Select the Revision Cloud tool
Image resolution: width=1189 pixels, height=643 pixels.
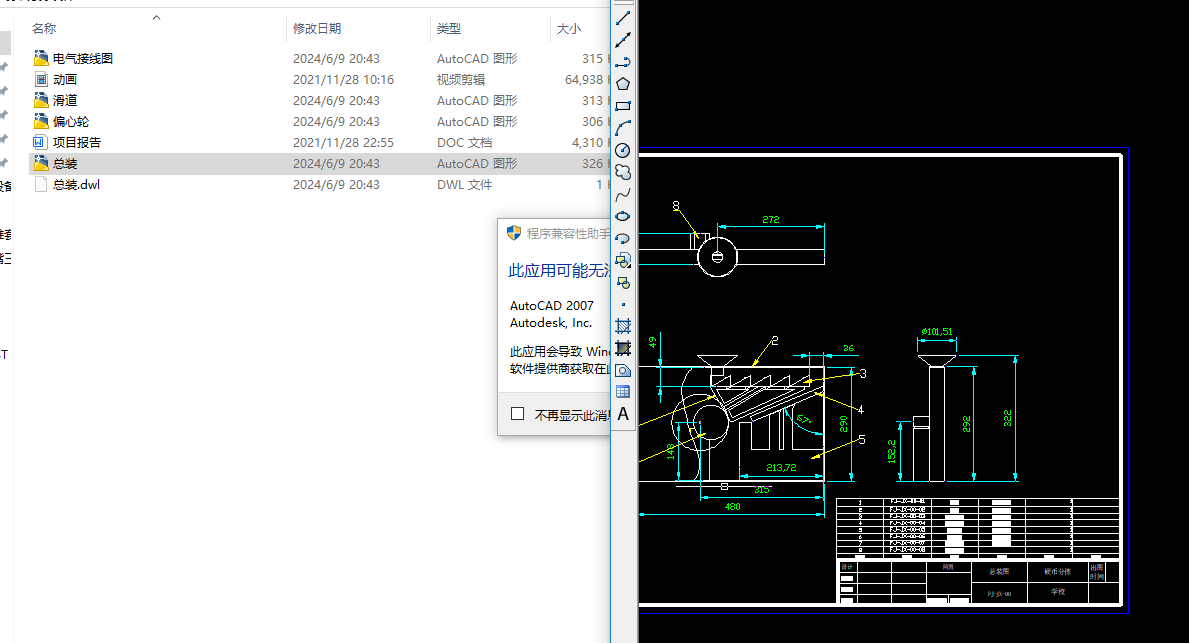coord(623,172)
